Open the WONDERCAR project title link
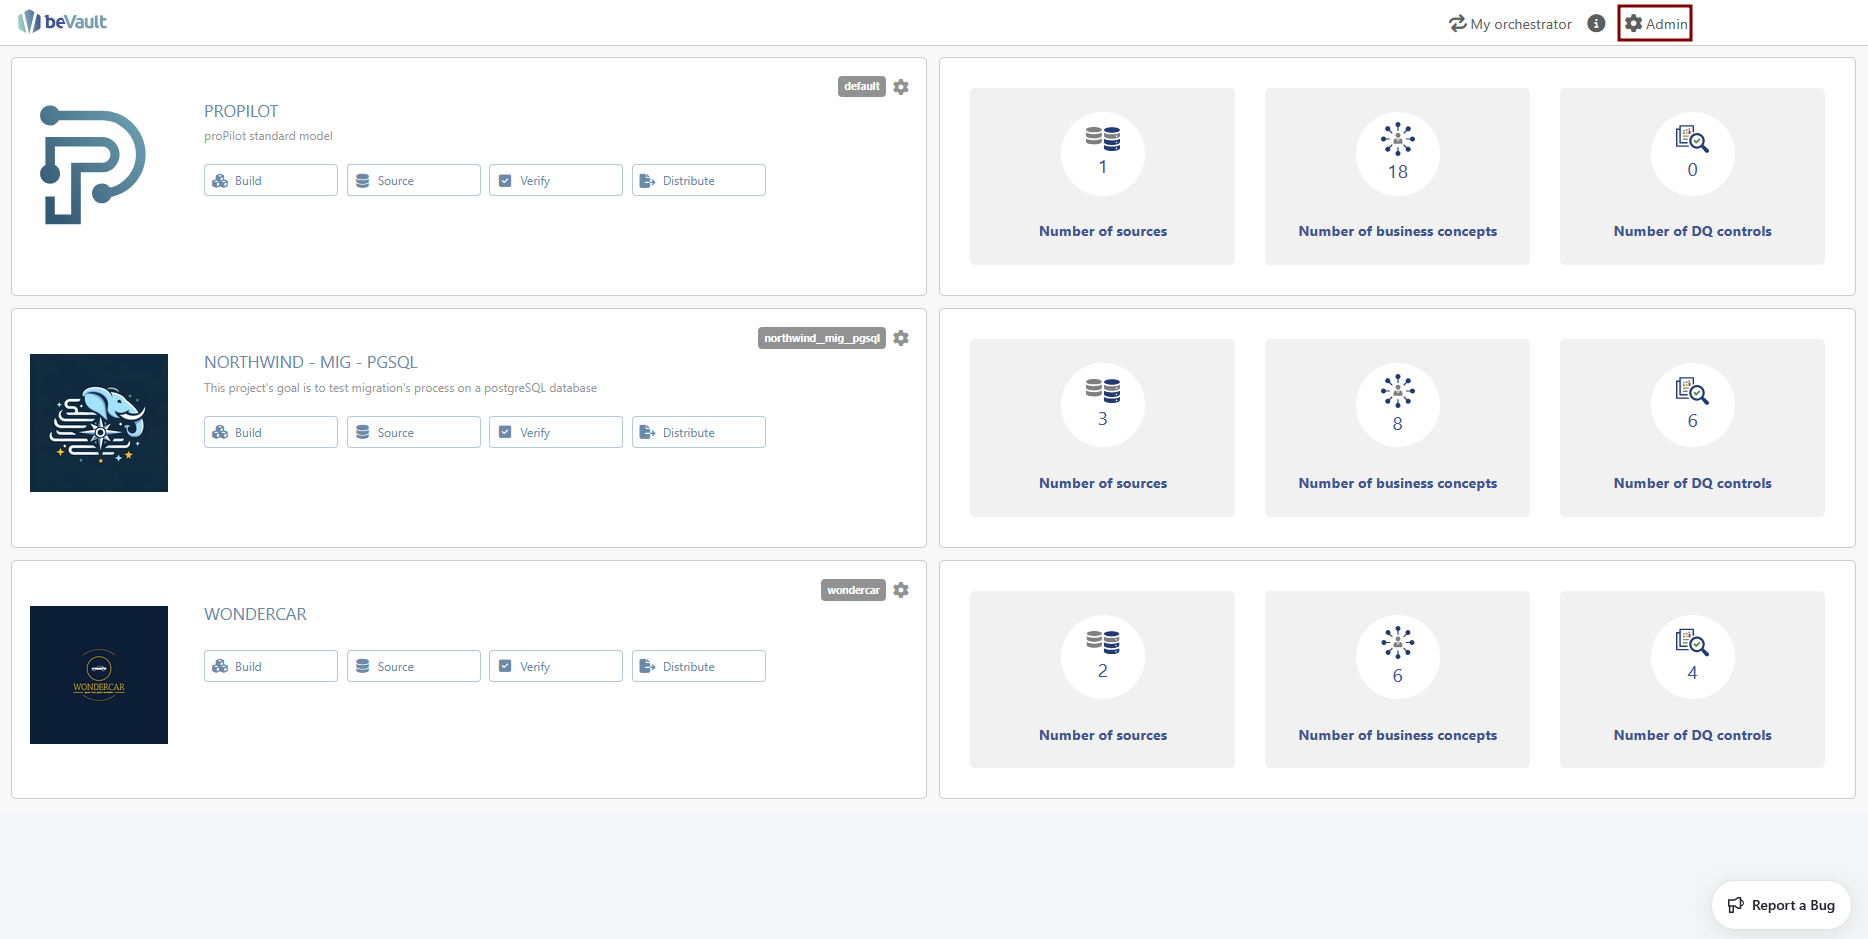Image resolution: width=1868 pixels, height=939 pixels. point(255,614)
